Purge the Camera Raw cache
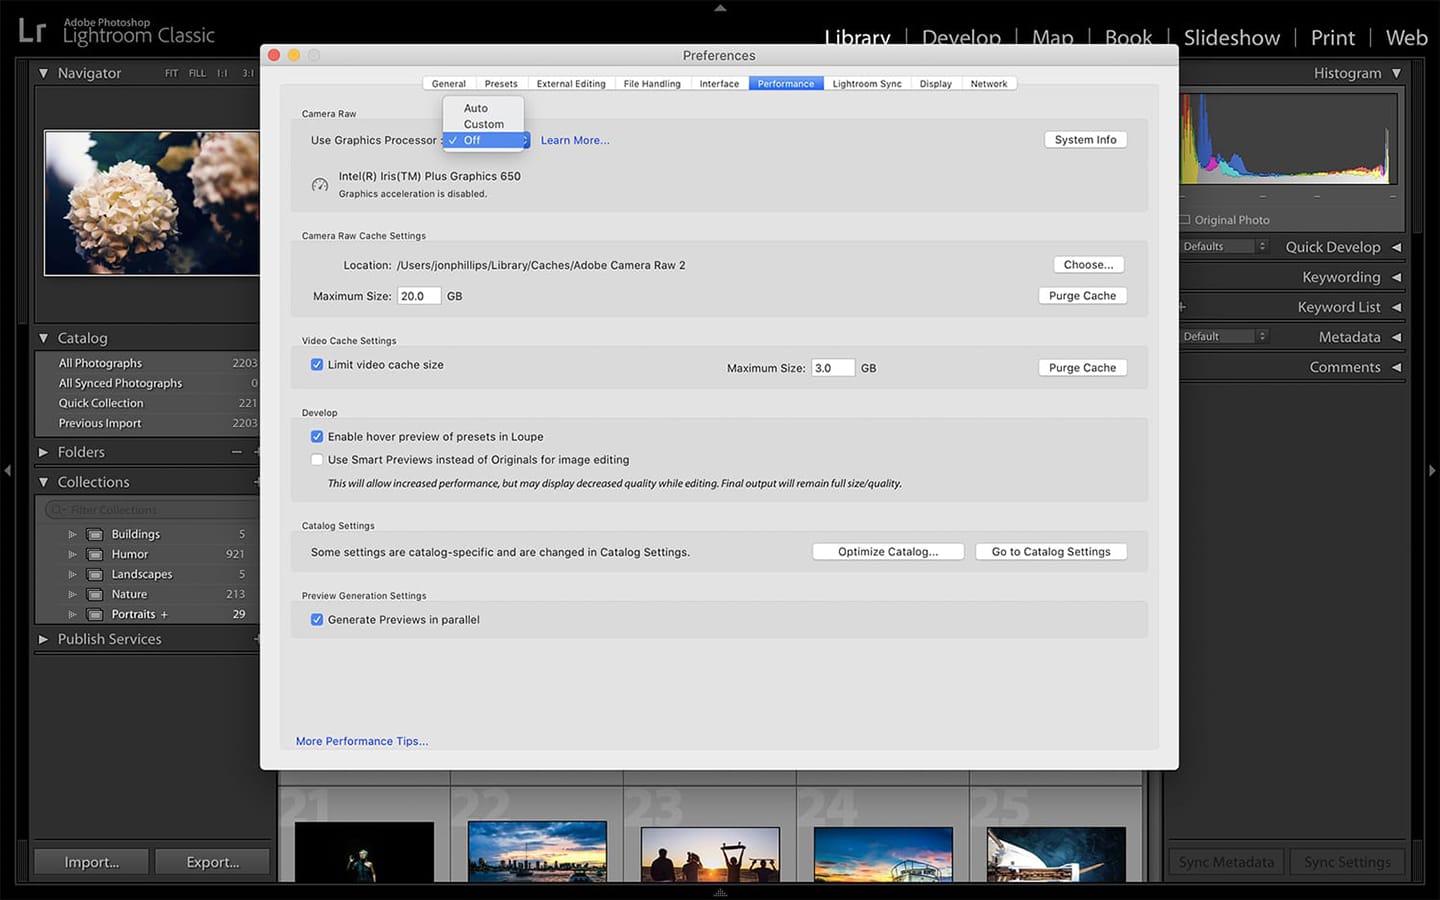The width and height of the screenshot is (1440, 900). 1082,296
